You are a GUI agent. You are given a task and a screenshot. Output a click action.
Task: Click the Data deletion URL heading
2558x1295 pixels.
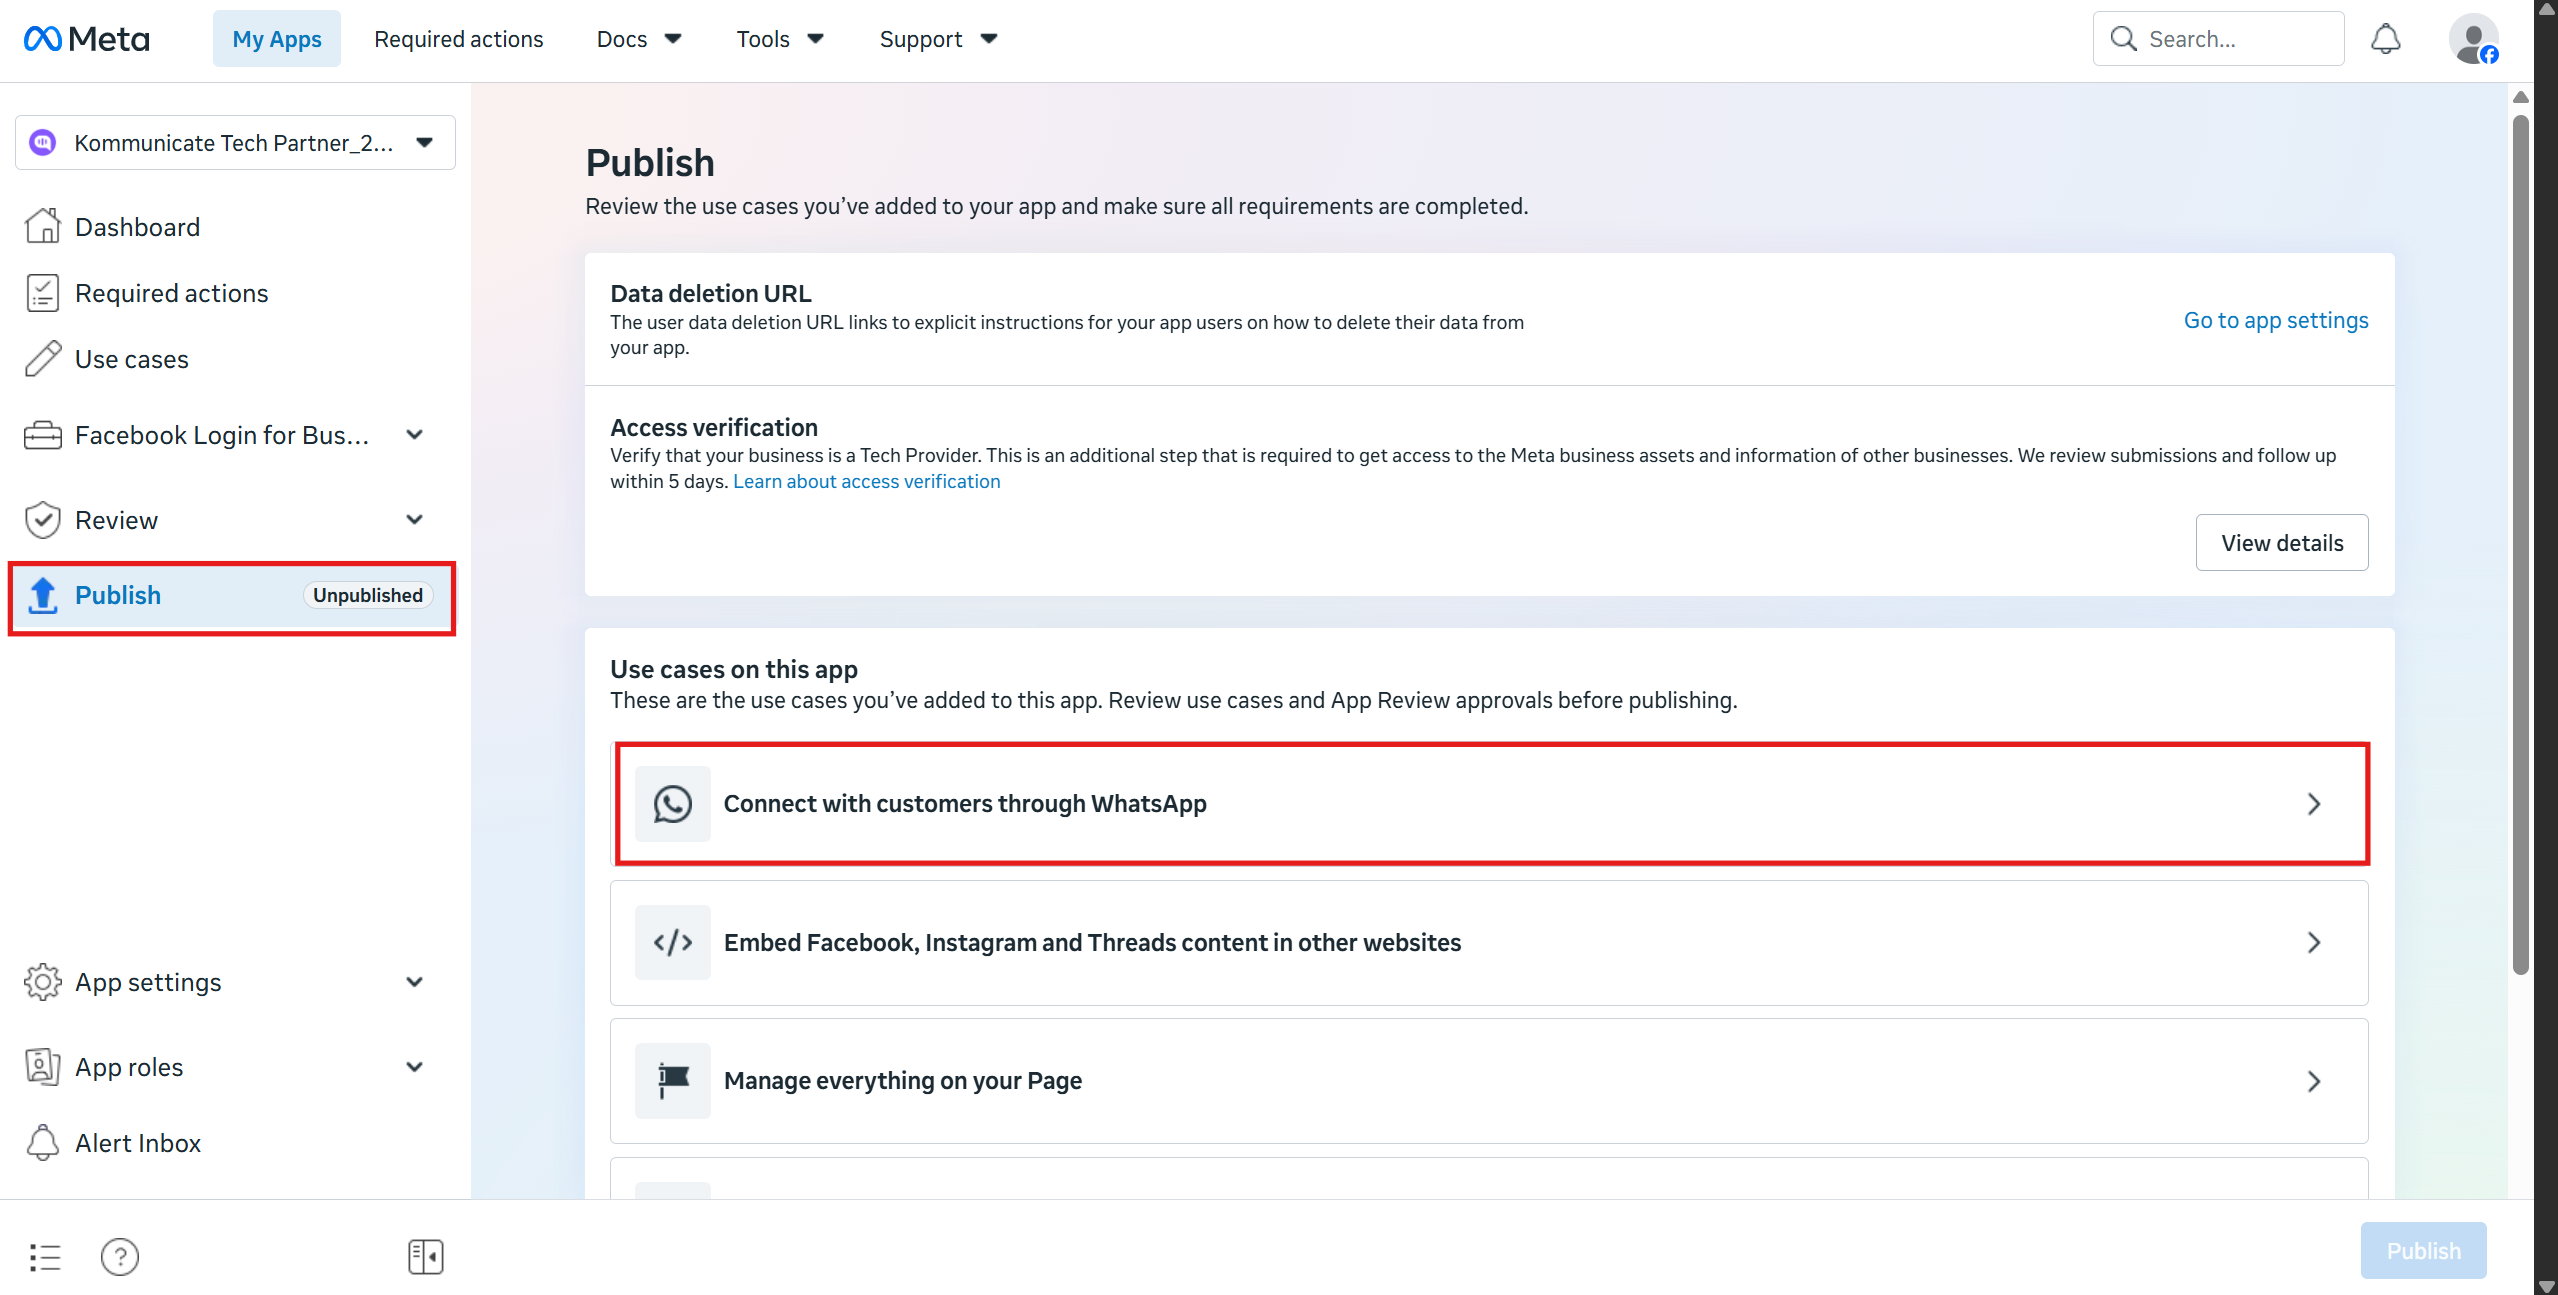711,293
